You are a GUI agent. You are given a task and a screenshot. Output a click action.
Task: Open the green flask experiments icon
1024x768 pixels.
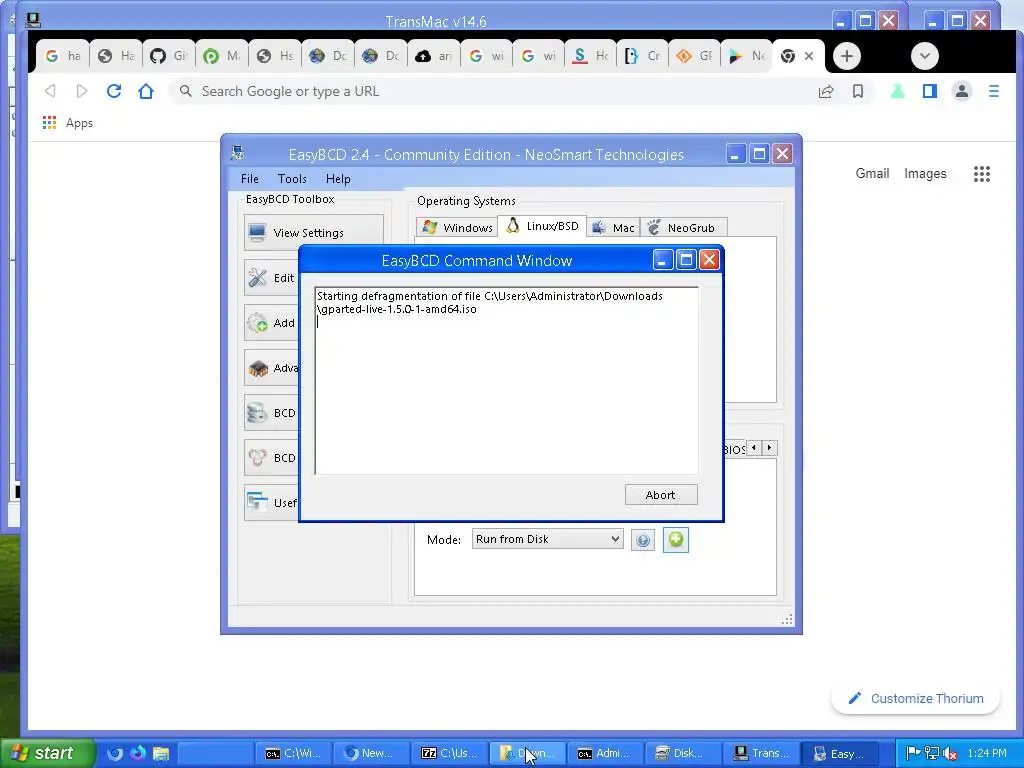pyautogui.click(x=898, y=91)
